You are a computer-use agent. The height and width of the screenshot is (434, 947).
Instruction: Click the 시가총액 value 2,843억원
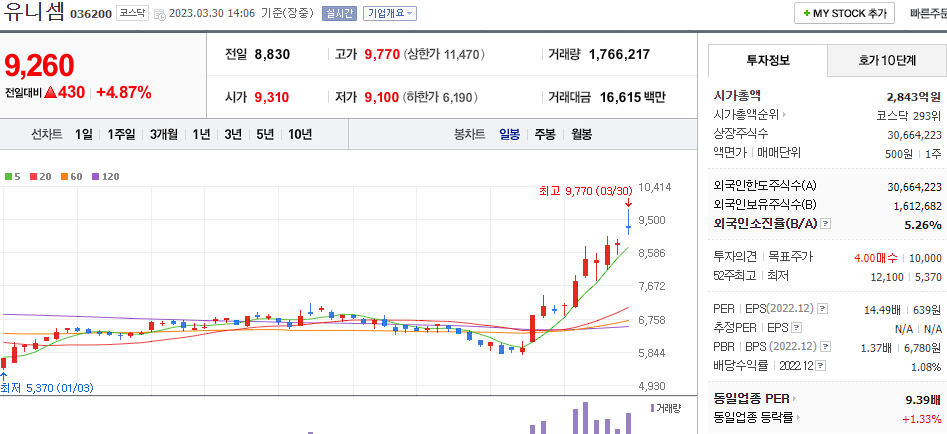click(914, 96)
